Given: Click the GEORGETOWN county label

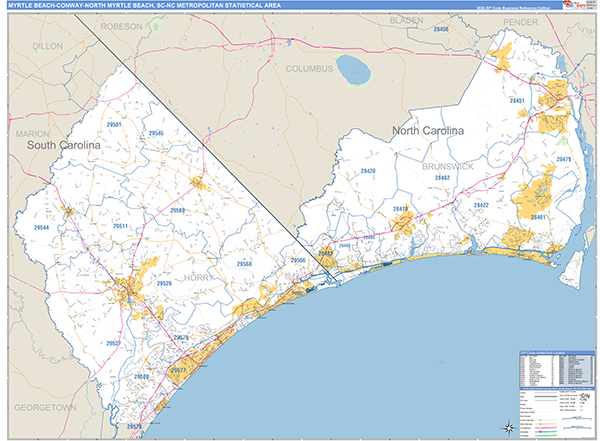Looking at the screenshot, I should pos(44,409).
